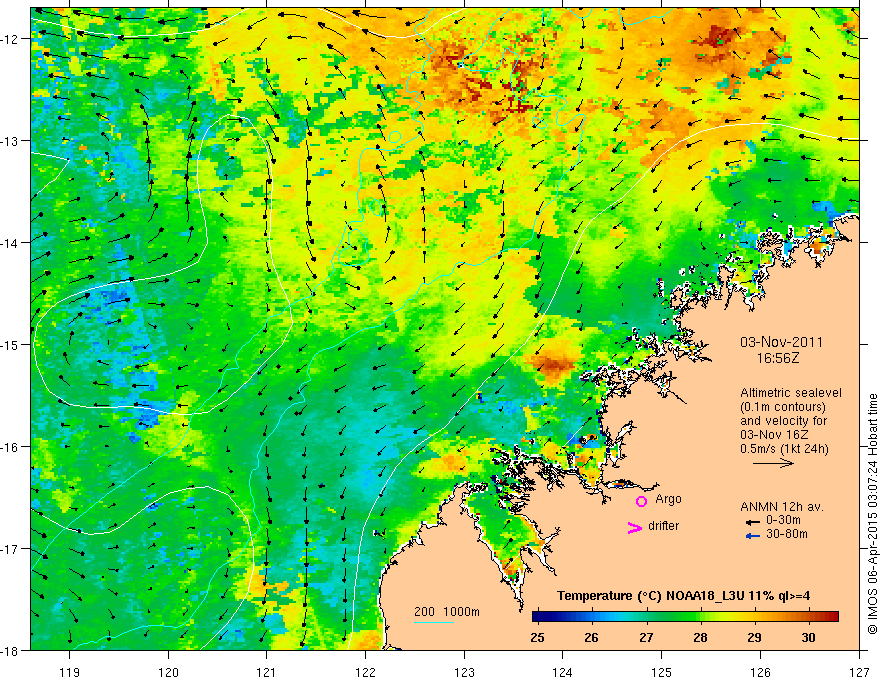The height and width of the screenshot is (680, 880).
Task: Click the '03-Nov 16Z' legend line
Action: (x=776, y=435)
